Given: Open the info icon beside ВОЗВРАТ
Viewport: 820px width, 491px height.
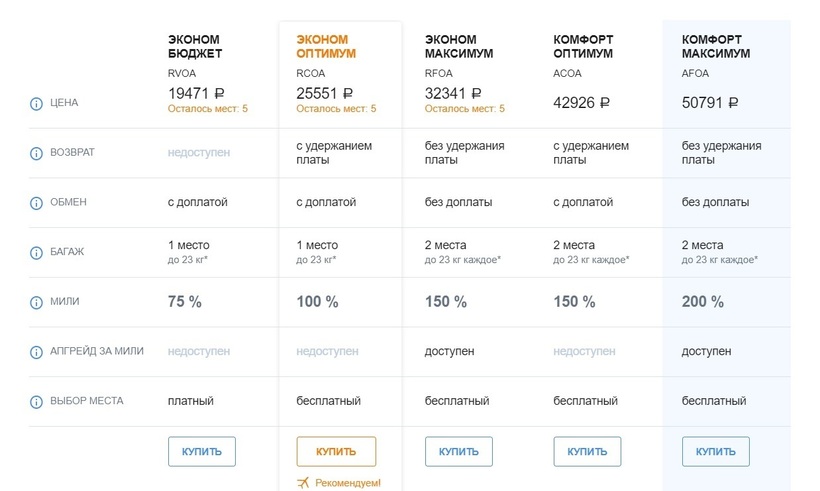Looking at the screenshot, I should click(36, 153).
